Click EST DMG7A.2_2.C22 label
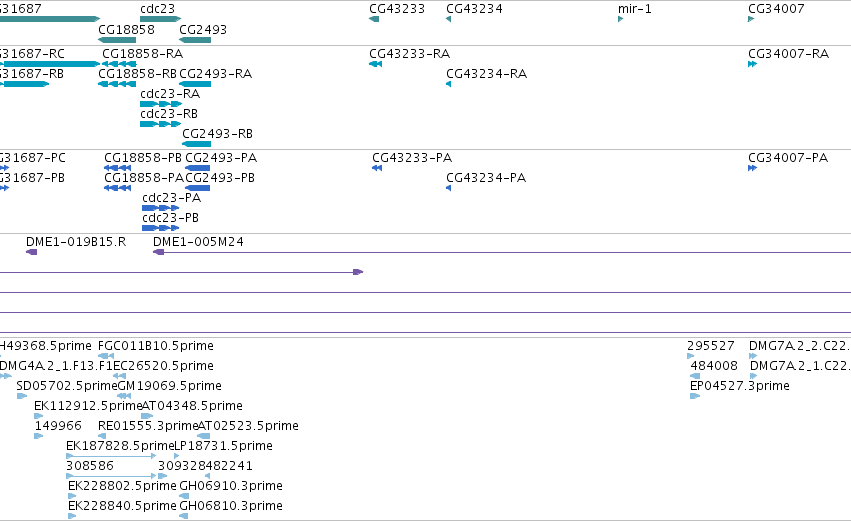 799,346
